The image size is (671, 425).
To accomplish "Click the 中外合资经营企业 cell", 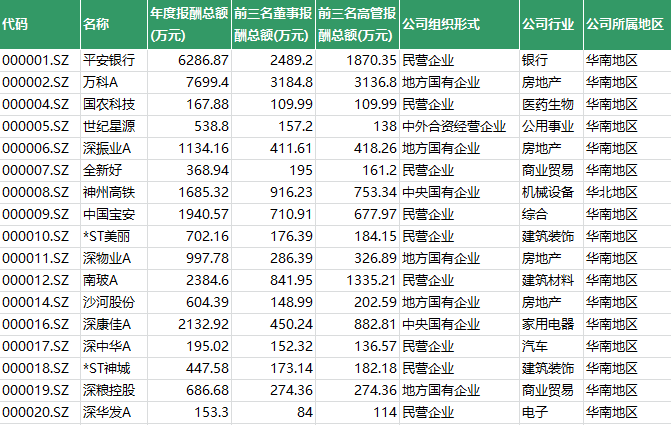I will tap(457, 126).
